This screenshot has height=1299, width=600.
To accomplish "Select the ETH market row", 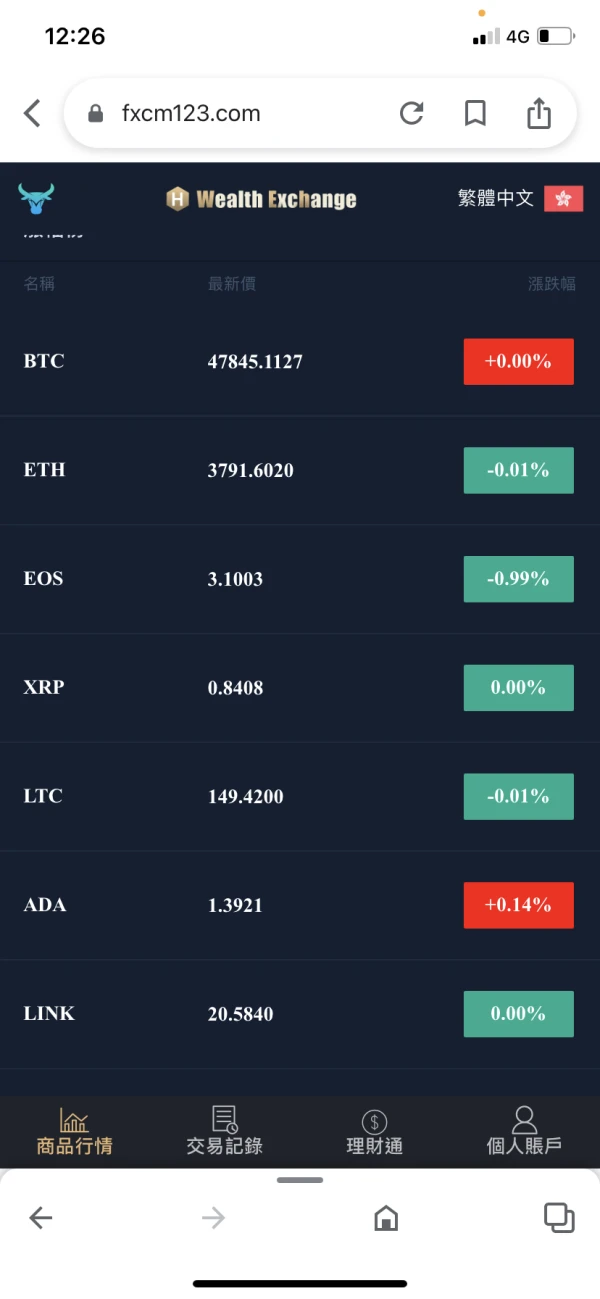I will coord(250,470).
